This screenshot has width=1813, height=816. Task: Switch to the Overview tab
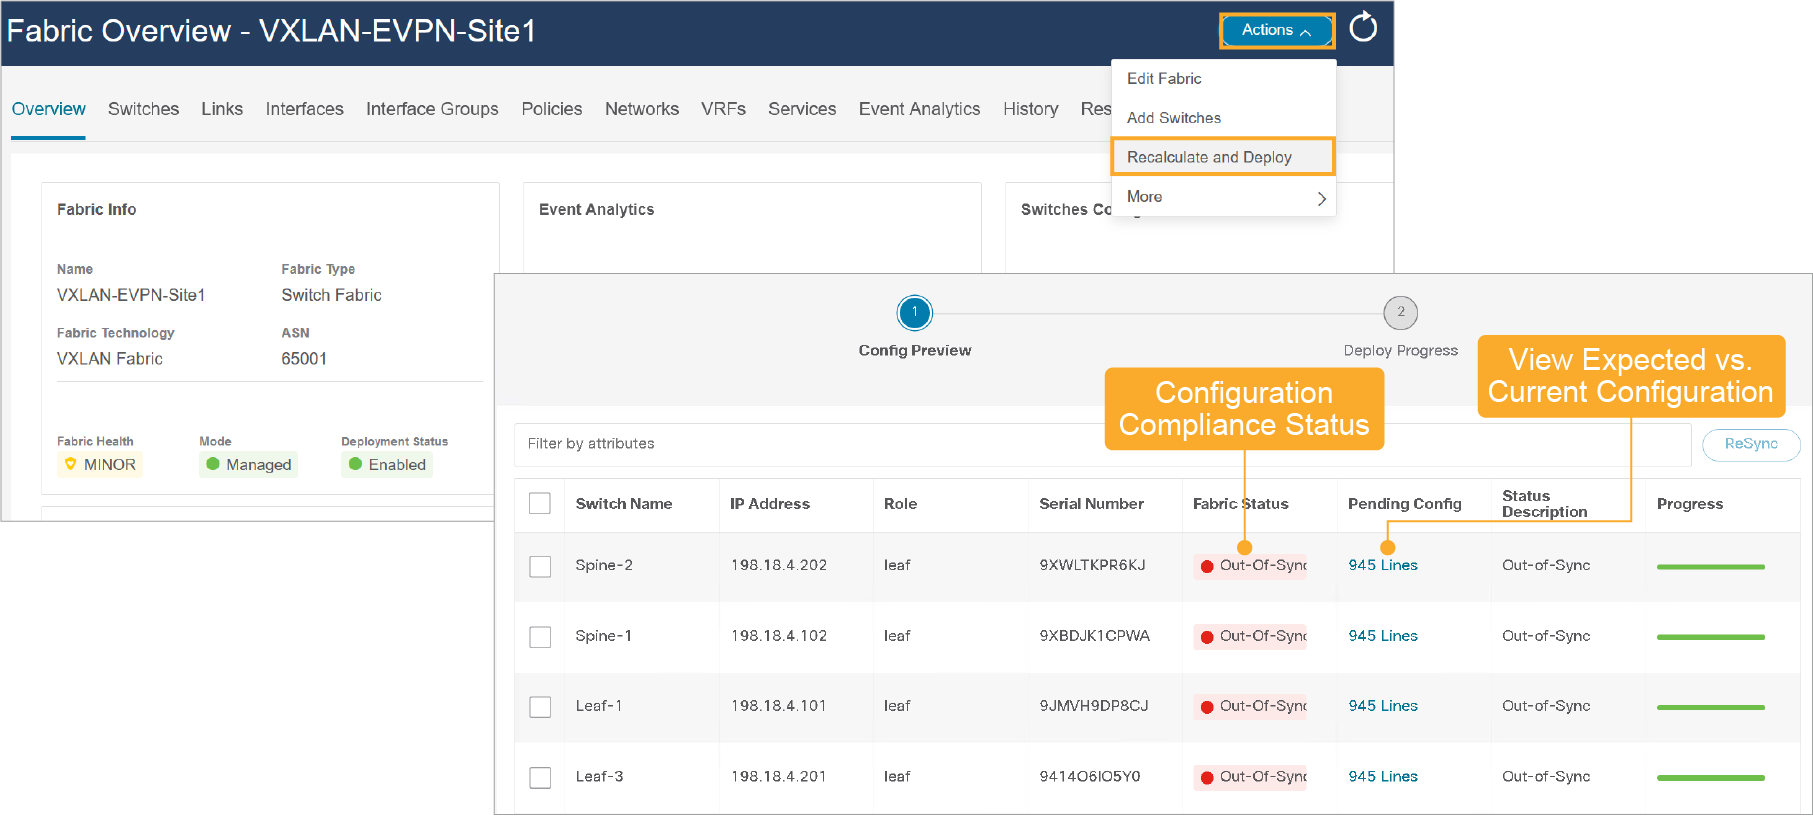(x=48, y=109)
